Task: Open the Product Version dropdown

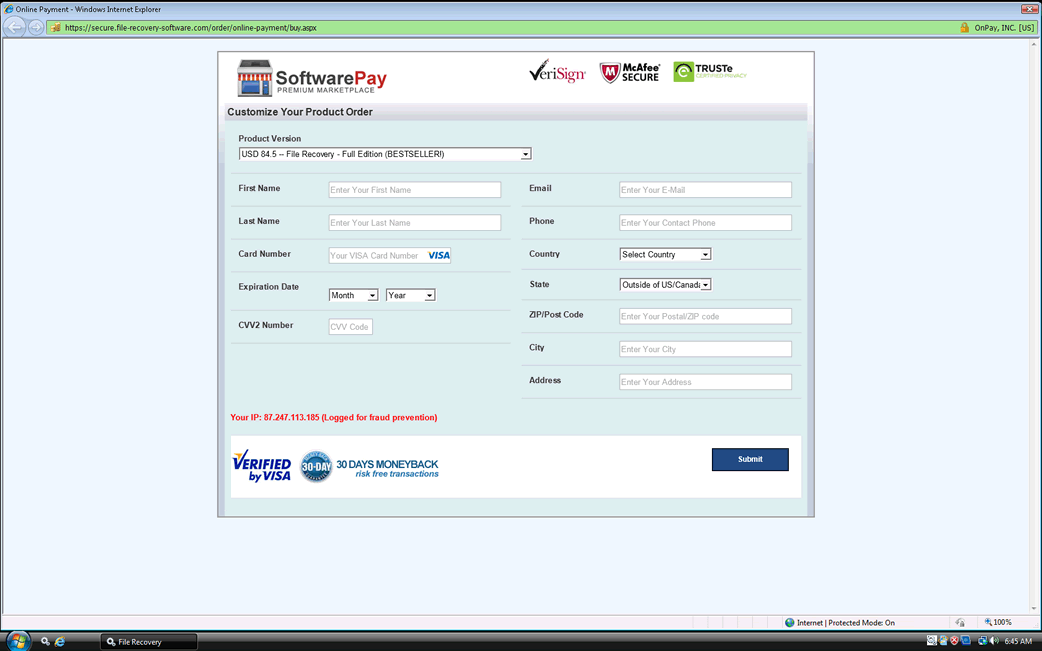Action: (385, 154)
